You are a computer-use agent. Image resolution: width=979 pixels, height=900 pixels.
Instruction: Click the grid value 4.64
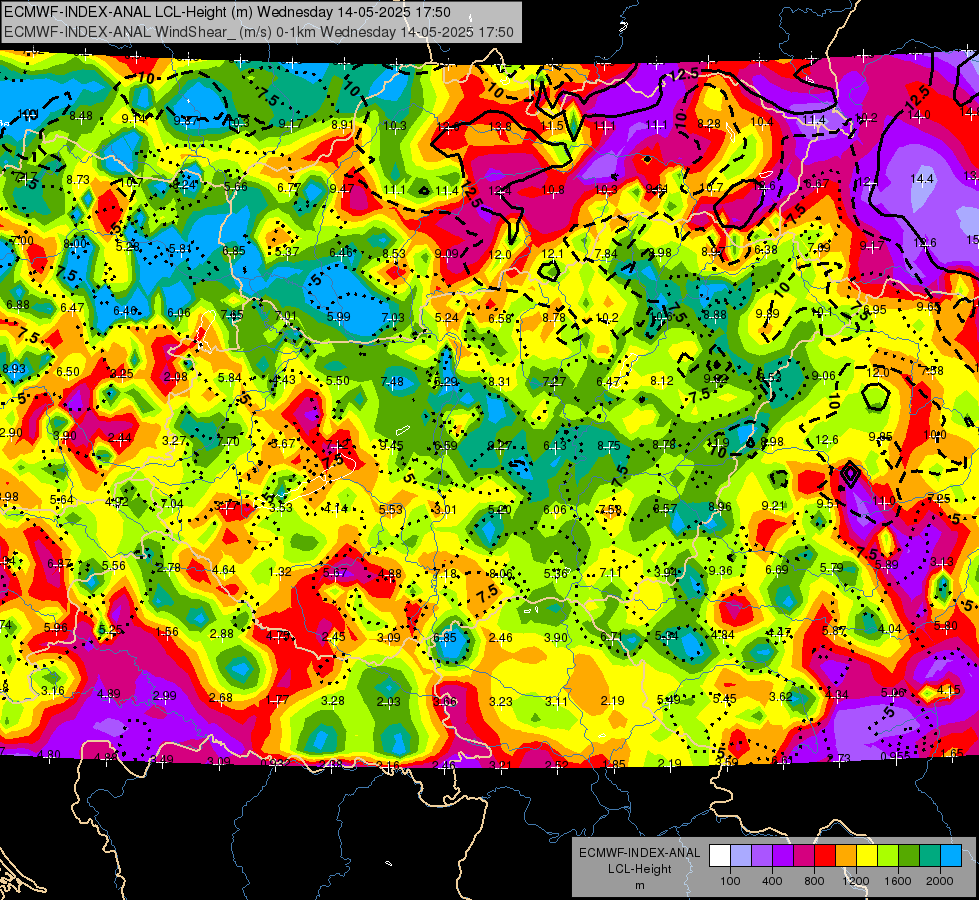point(224,570)
